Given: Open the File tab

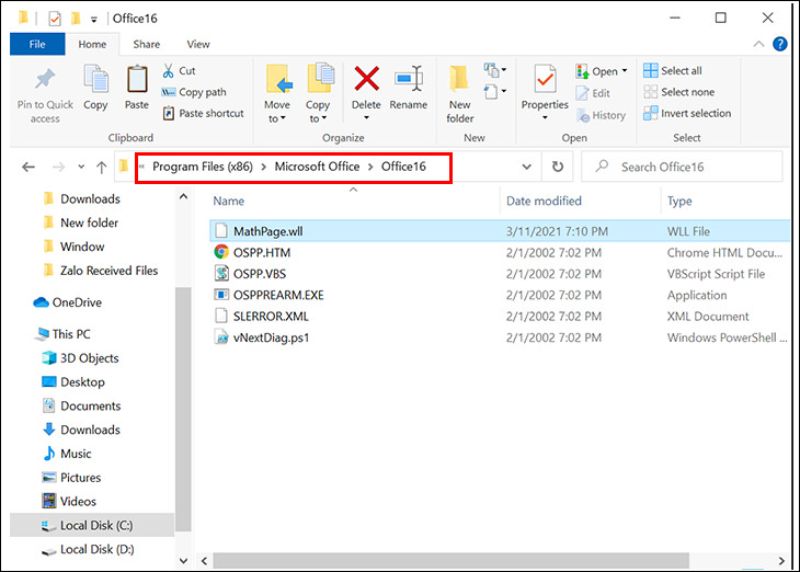Looking at the screenshot, I should coord(37,44).
